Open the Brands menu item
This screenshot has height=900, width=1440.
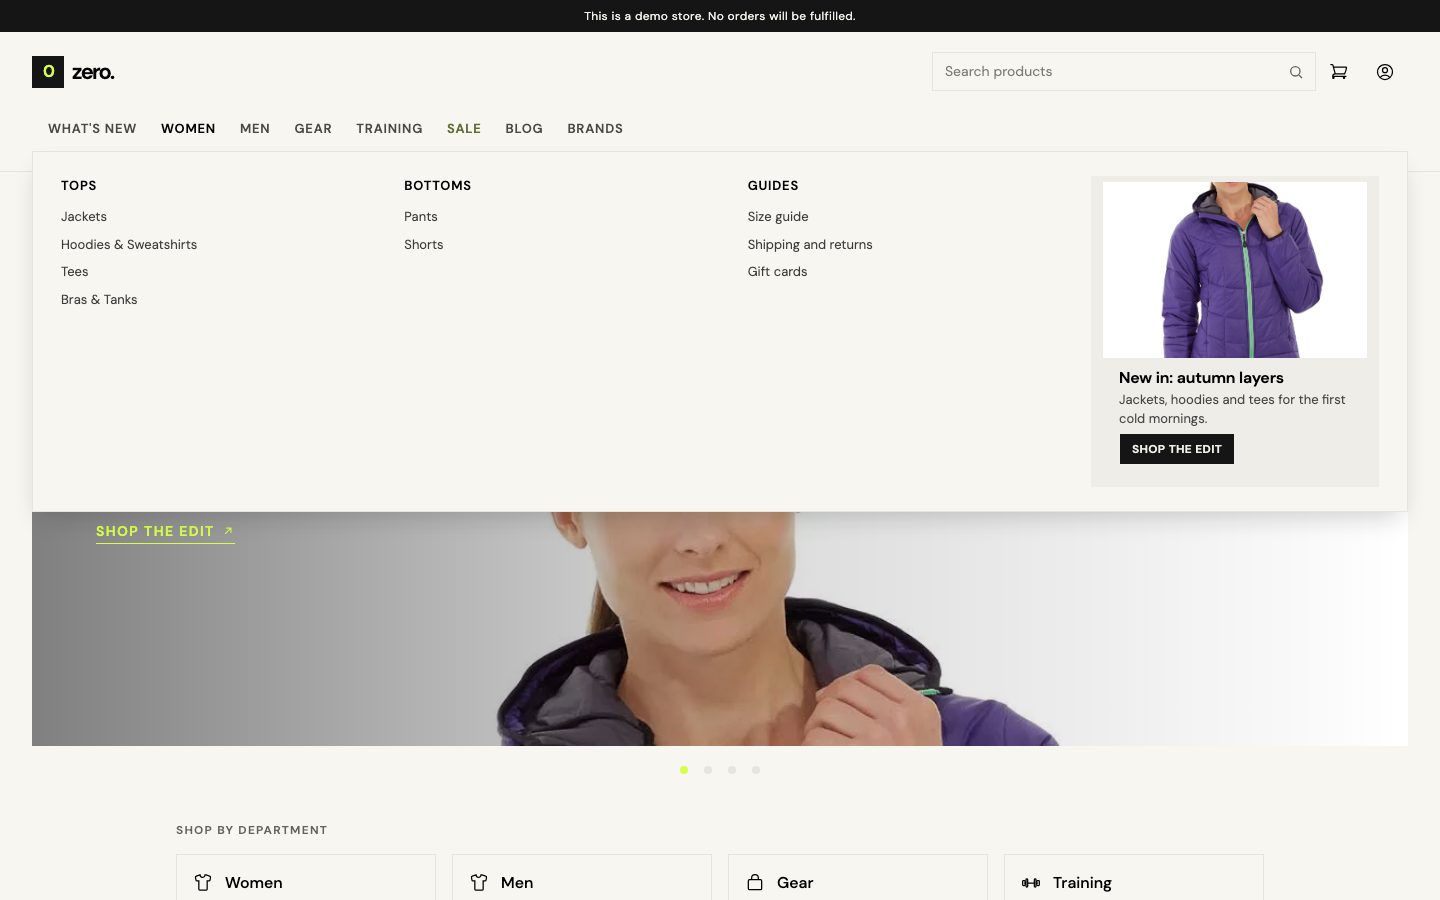pos(595,128)
